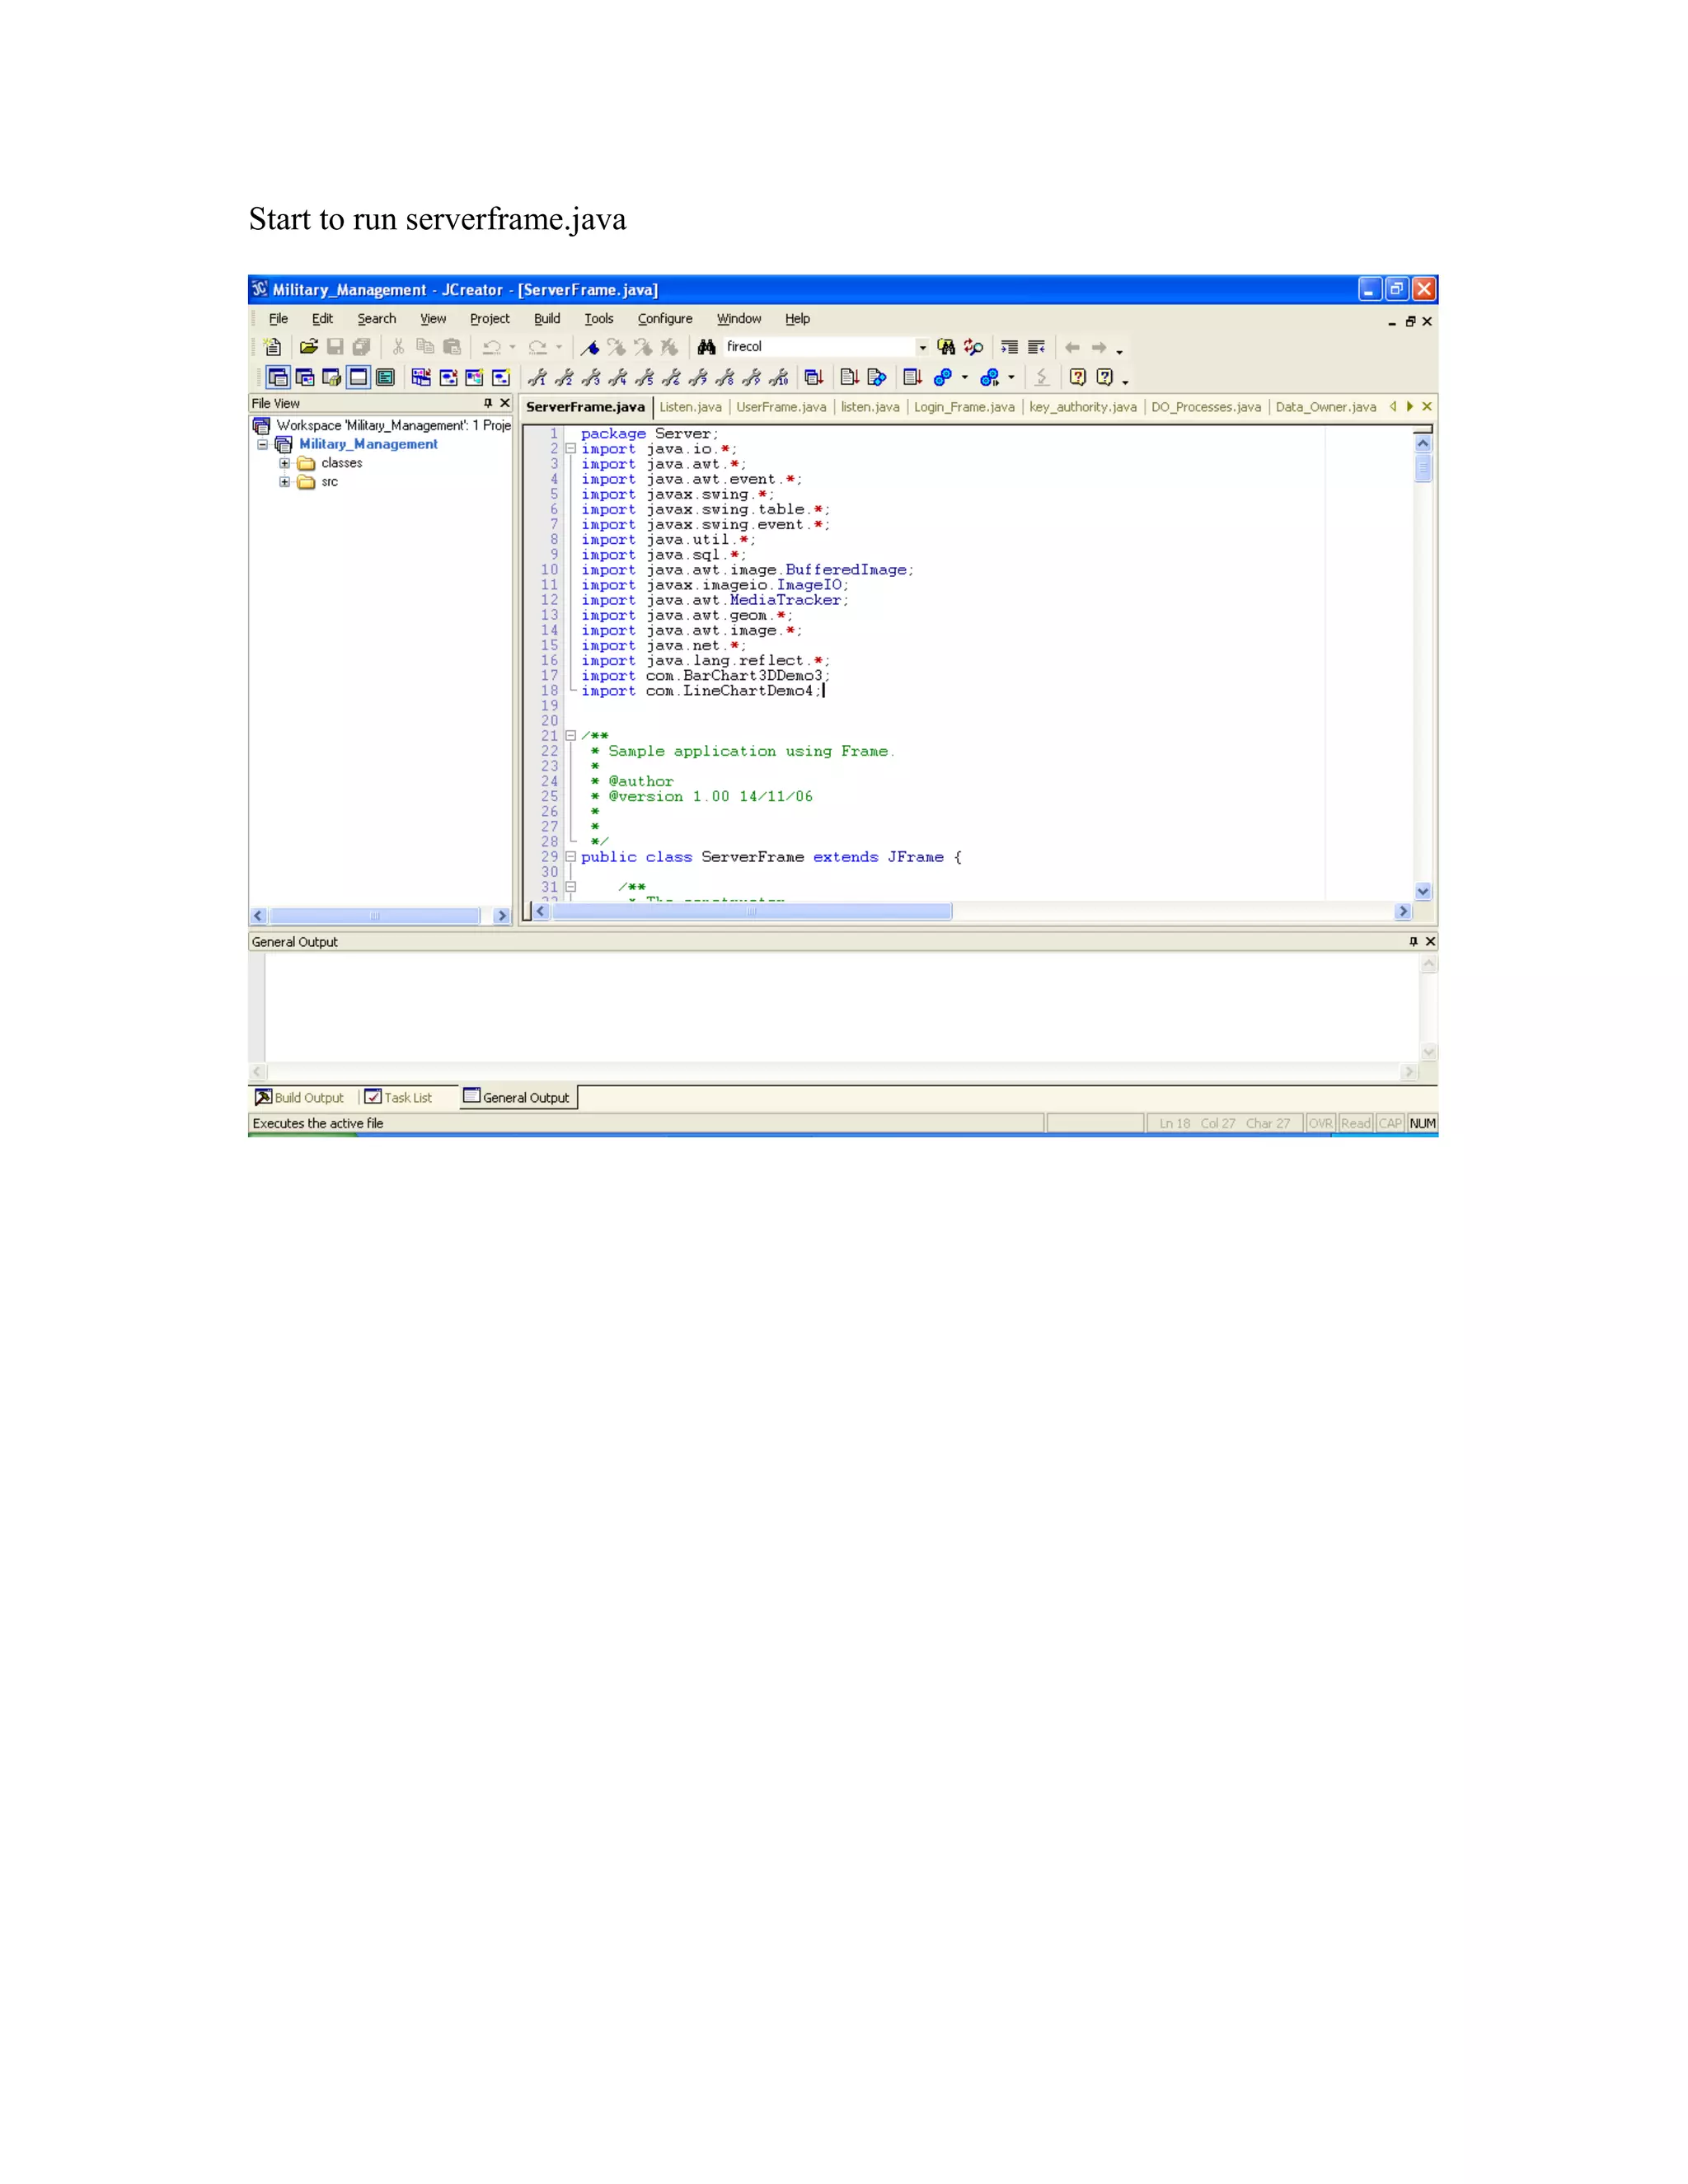Viewport: 1688px width, 2184px height.
Task: Open the Configure menu
Action: [x=665, y=319]
